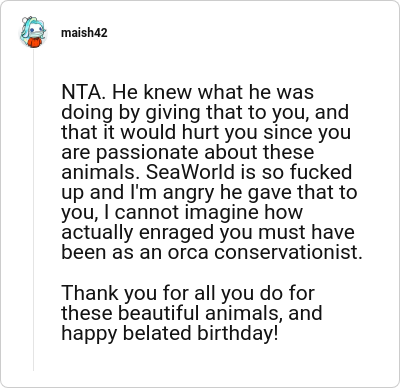Click the Thank you paragraph

point(192,313)
